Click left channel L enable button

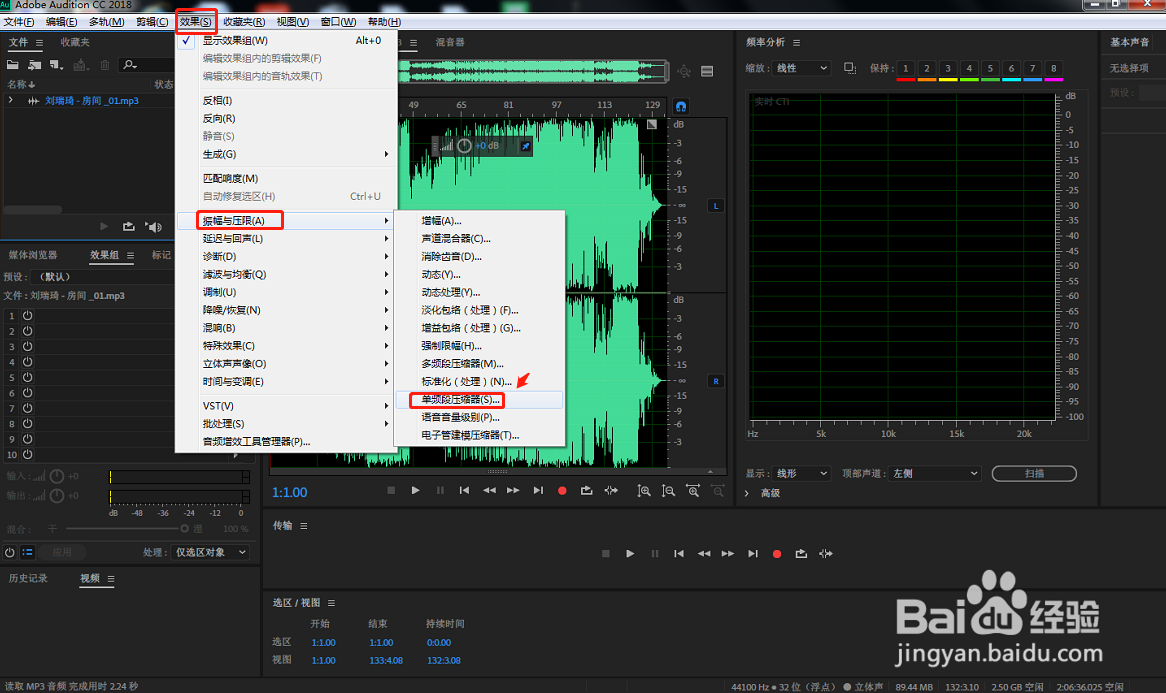click(x=716, y=206)
